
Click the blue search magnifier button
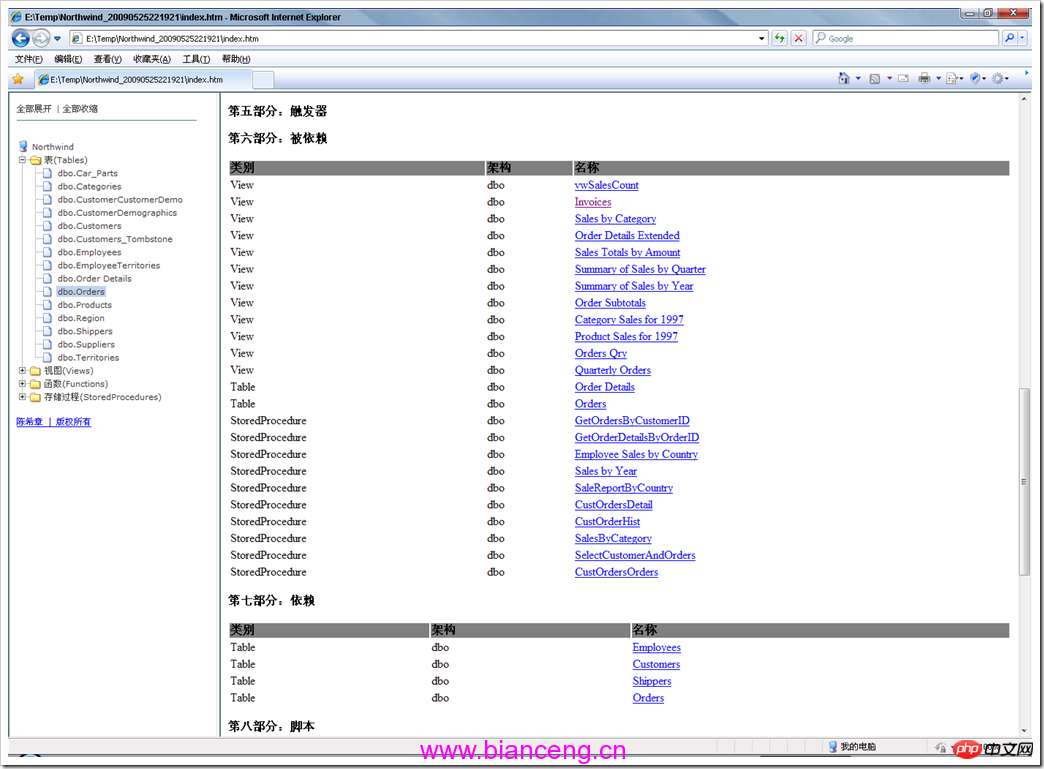tap(1009, 38)
